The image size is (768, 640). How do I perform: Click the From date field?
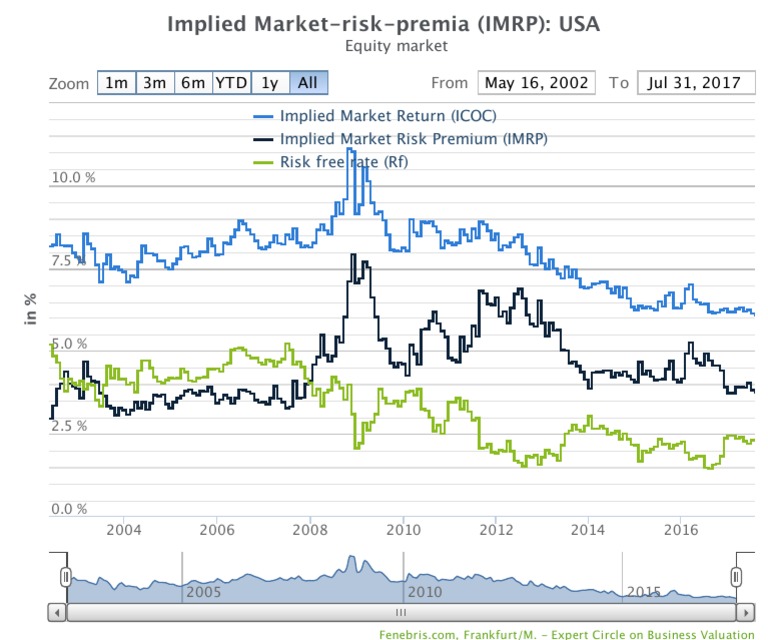pyautogui.click(x=536, y=83)
